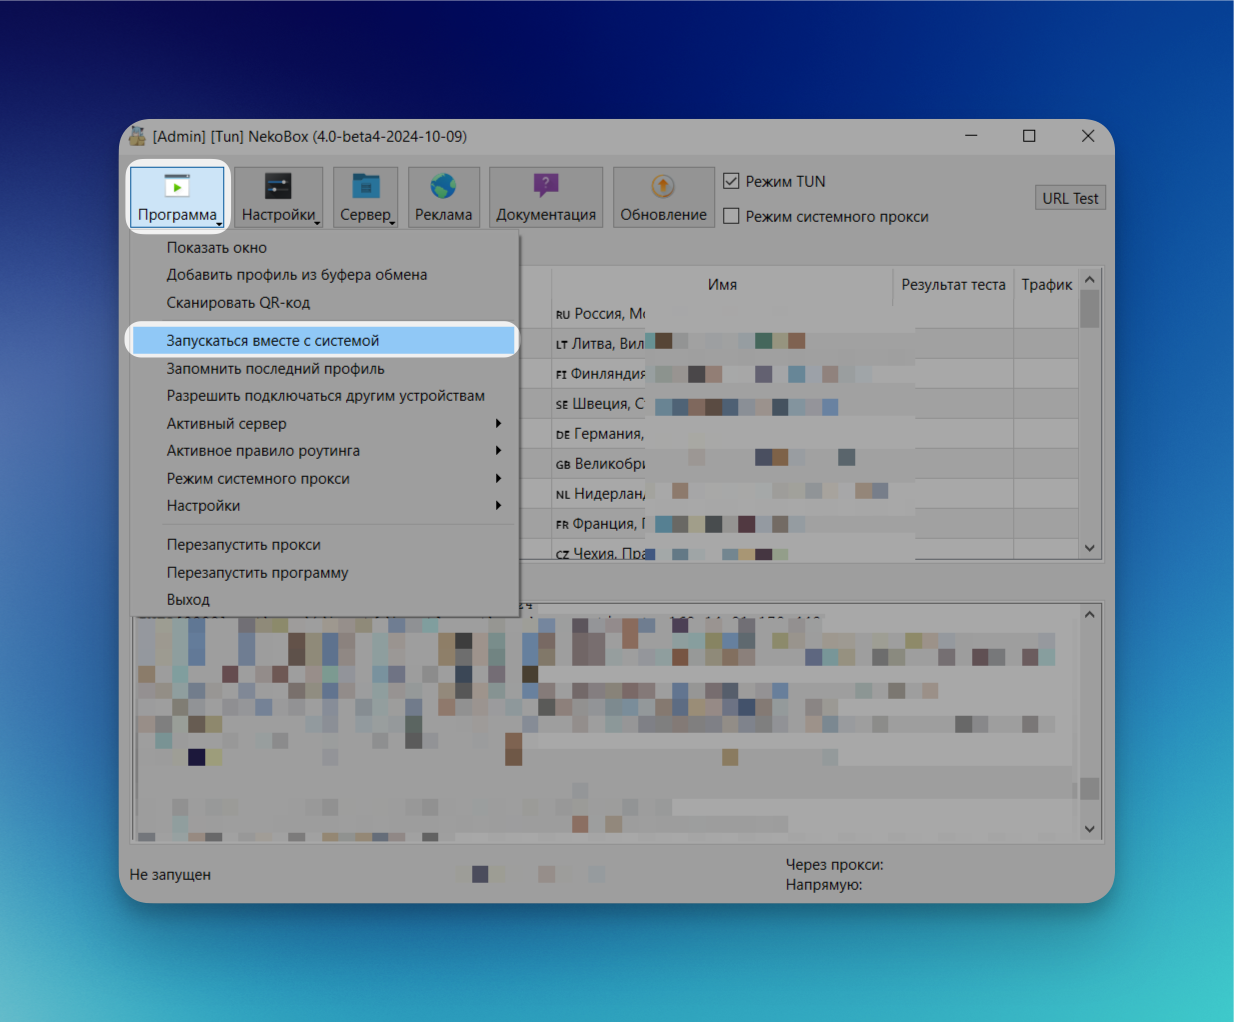Image resolution: width=1234 pixels, height=1022 pixels.
Task: Toggle Разрешить подключаться другим устройствам
Action: (x=324, y=395)
